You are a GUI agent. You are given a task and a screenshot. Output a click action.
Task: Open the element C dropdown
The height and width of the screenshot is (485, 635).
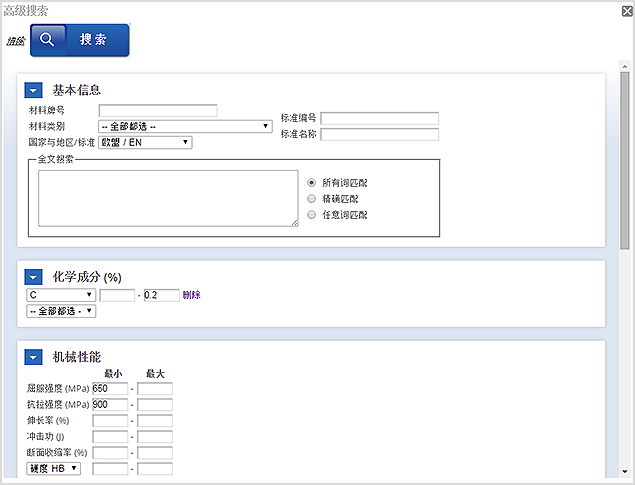tap(61, 295)
